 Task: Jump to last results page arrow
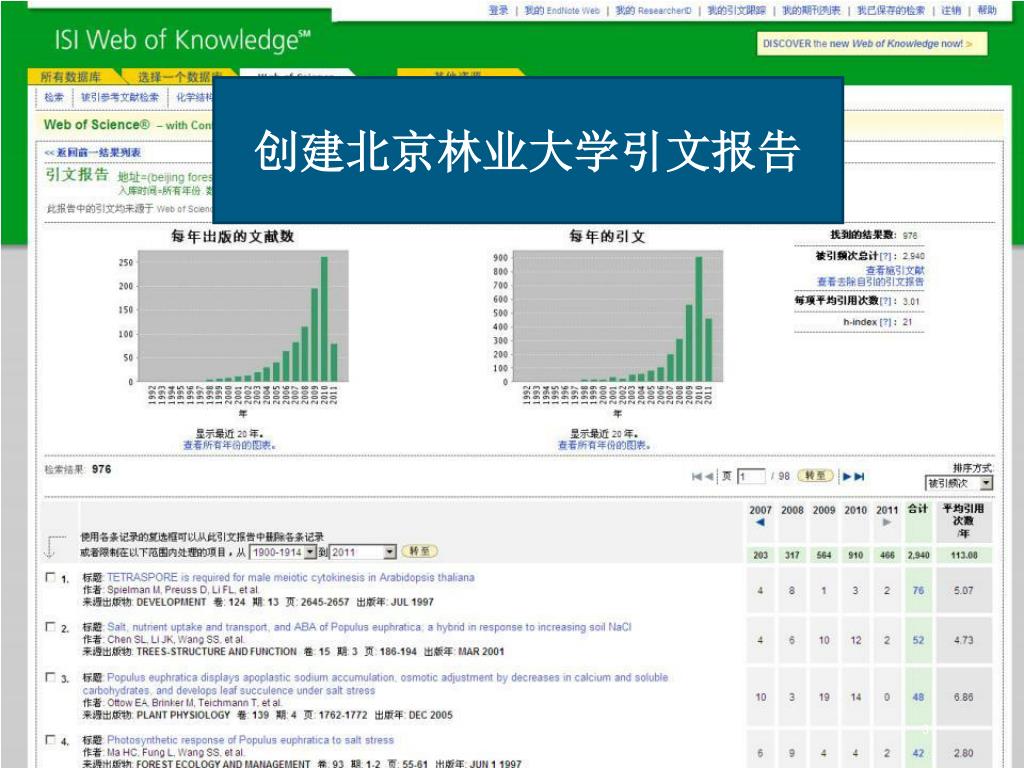[x=859, y=477]
